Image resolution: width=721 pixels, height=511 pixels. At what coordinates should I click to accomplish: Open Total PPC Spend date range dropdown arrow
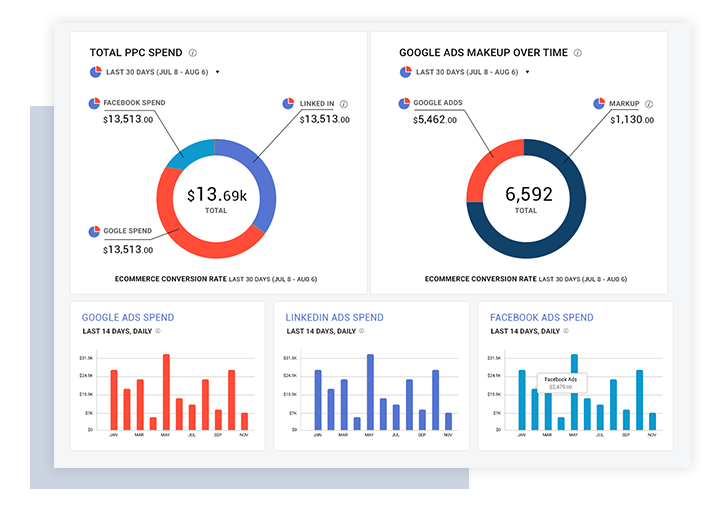(217, 72)
